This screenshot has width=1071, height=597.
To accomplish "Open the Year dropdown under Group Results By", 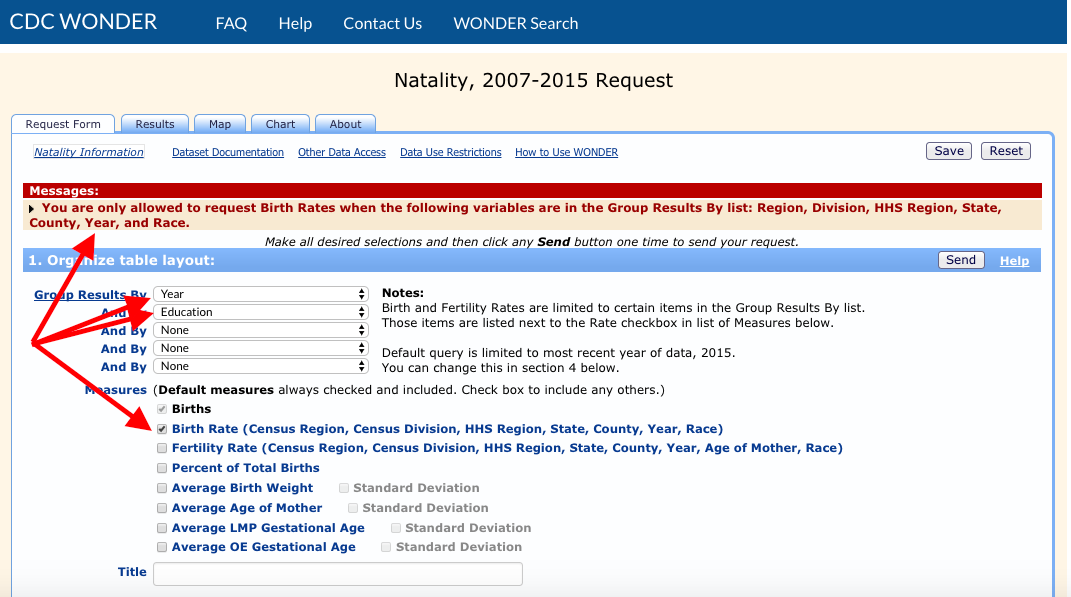I will (261, 294).
